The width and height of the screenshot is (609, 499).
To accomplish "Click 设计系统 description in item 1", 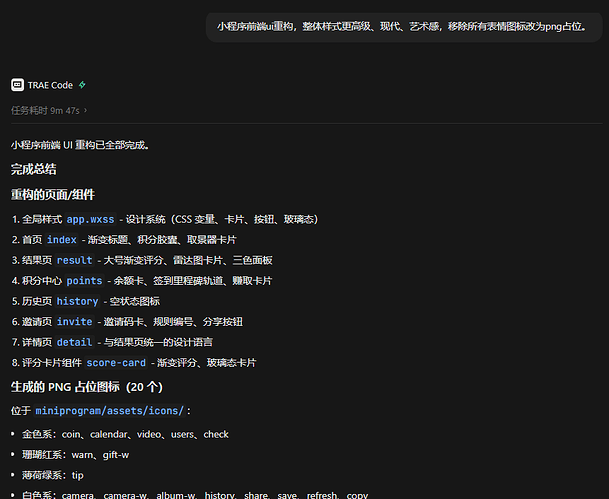I will 222,219.
